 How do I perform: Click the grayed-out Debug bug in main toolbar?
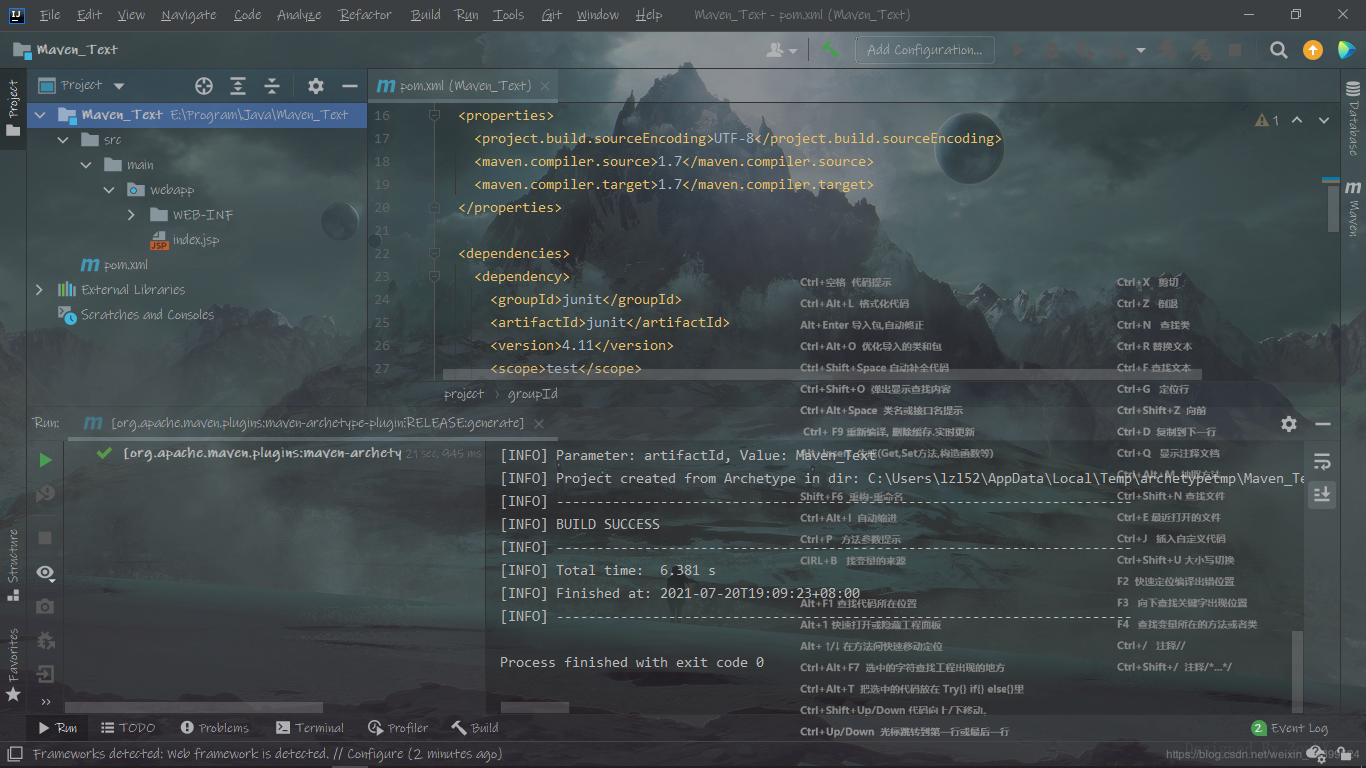click(1051, 50)
